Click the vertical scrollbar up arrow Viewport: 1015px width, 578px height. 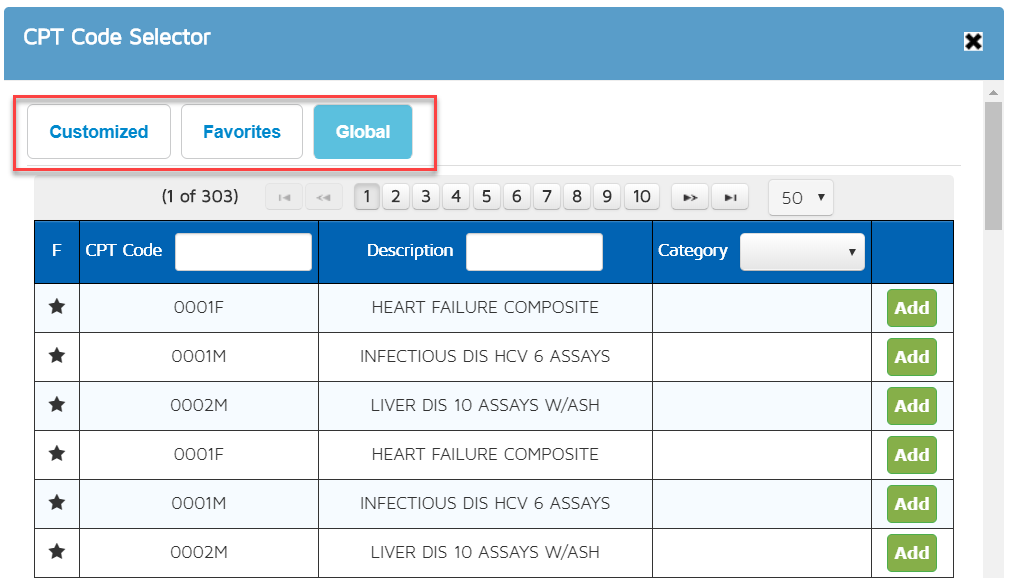click(x=993, y=92)
